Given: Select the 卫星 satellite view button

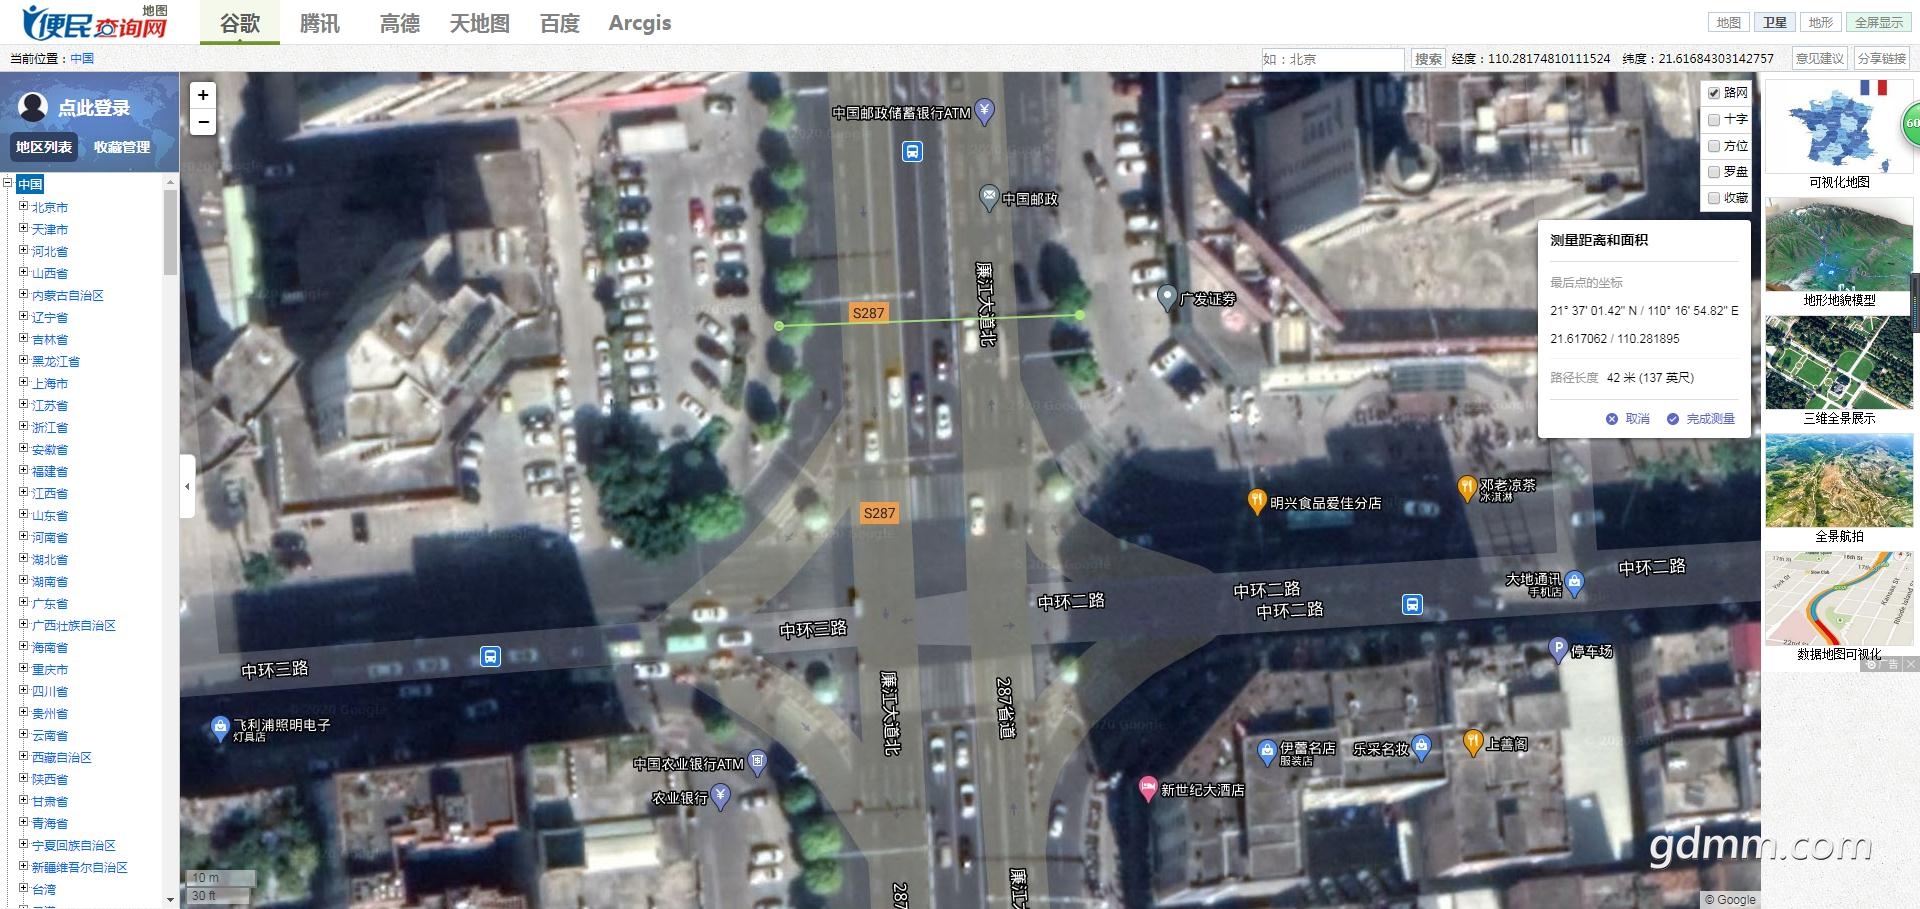Looking at the screenshot, I should pos(1775,22).
